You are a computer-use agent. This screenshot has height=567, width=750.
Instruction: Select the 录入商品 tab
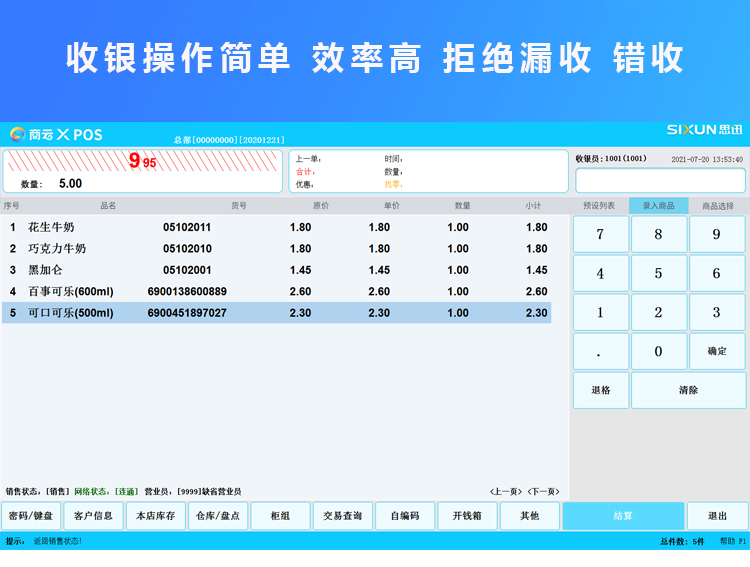pos(658,206)
